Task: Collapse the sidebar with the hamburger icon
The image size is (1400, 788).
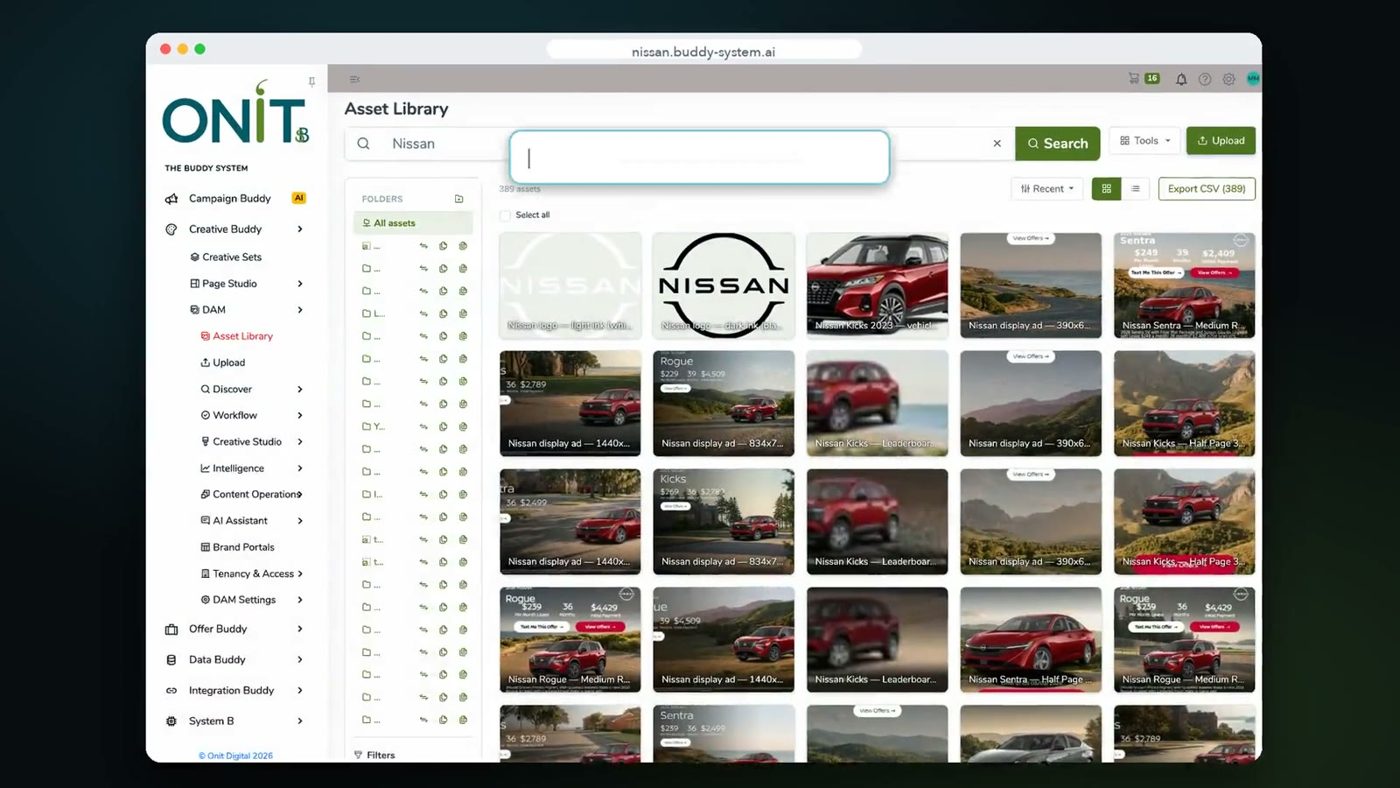Action: click(354, 79)
